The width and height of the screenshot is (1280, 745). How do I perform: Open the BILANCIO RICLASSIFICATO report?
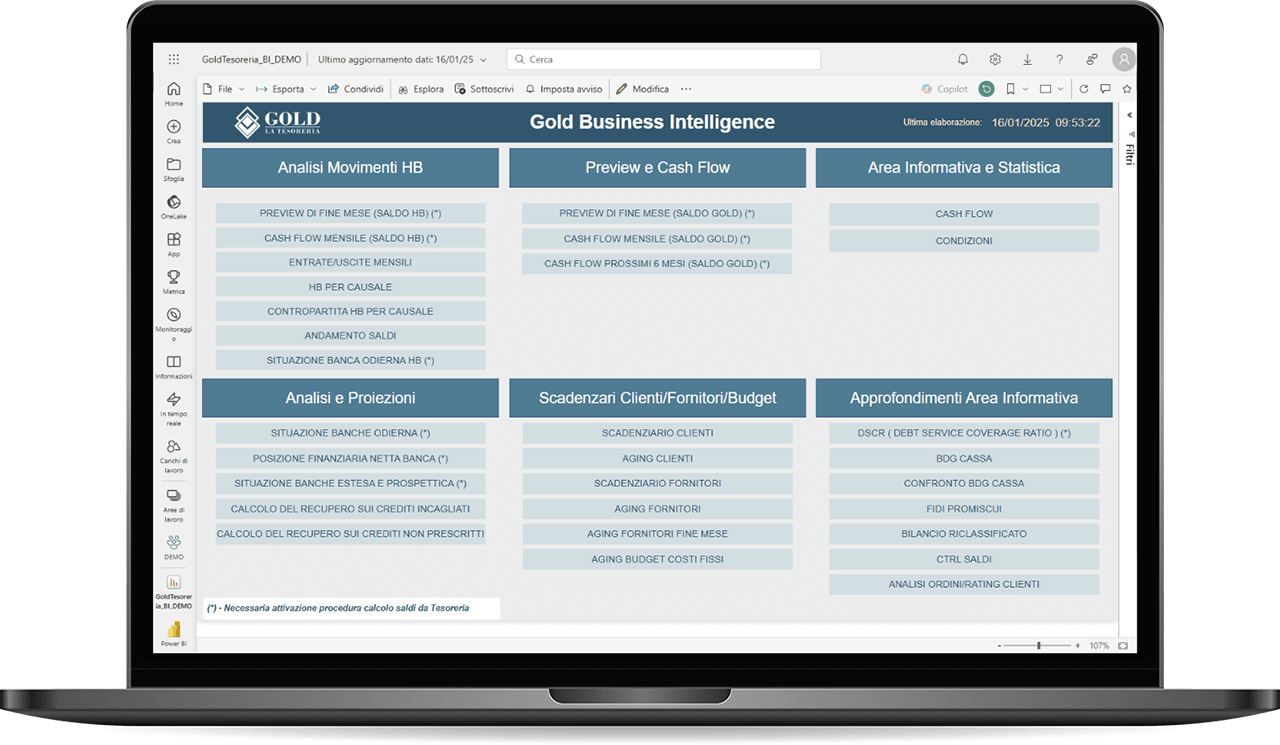click(963, 534)
